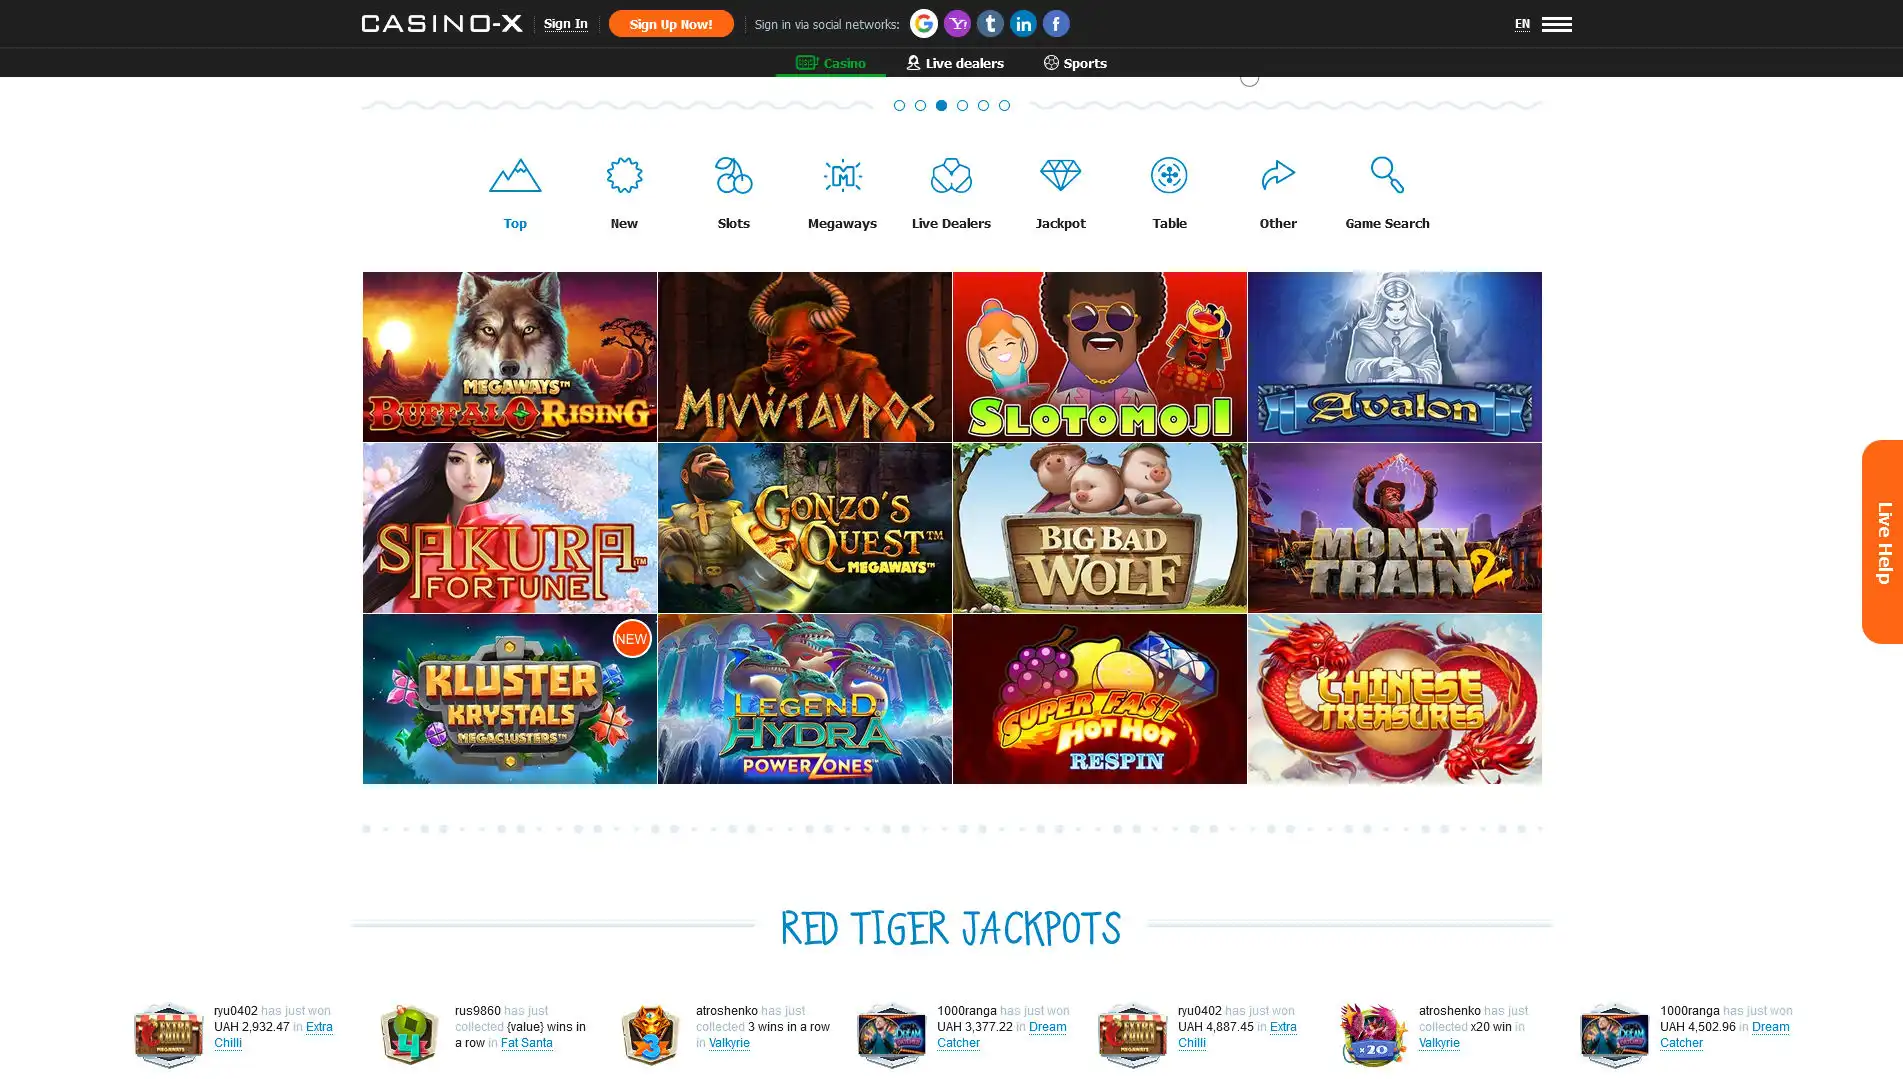Open the Megaways games category
The image size is (1903, 1079).
[842, 194]
